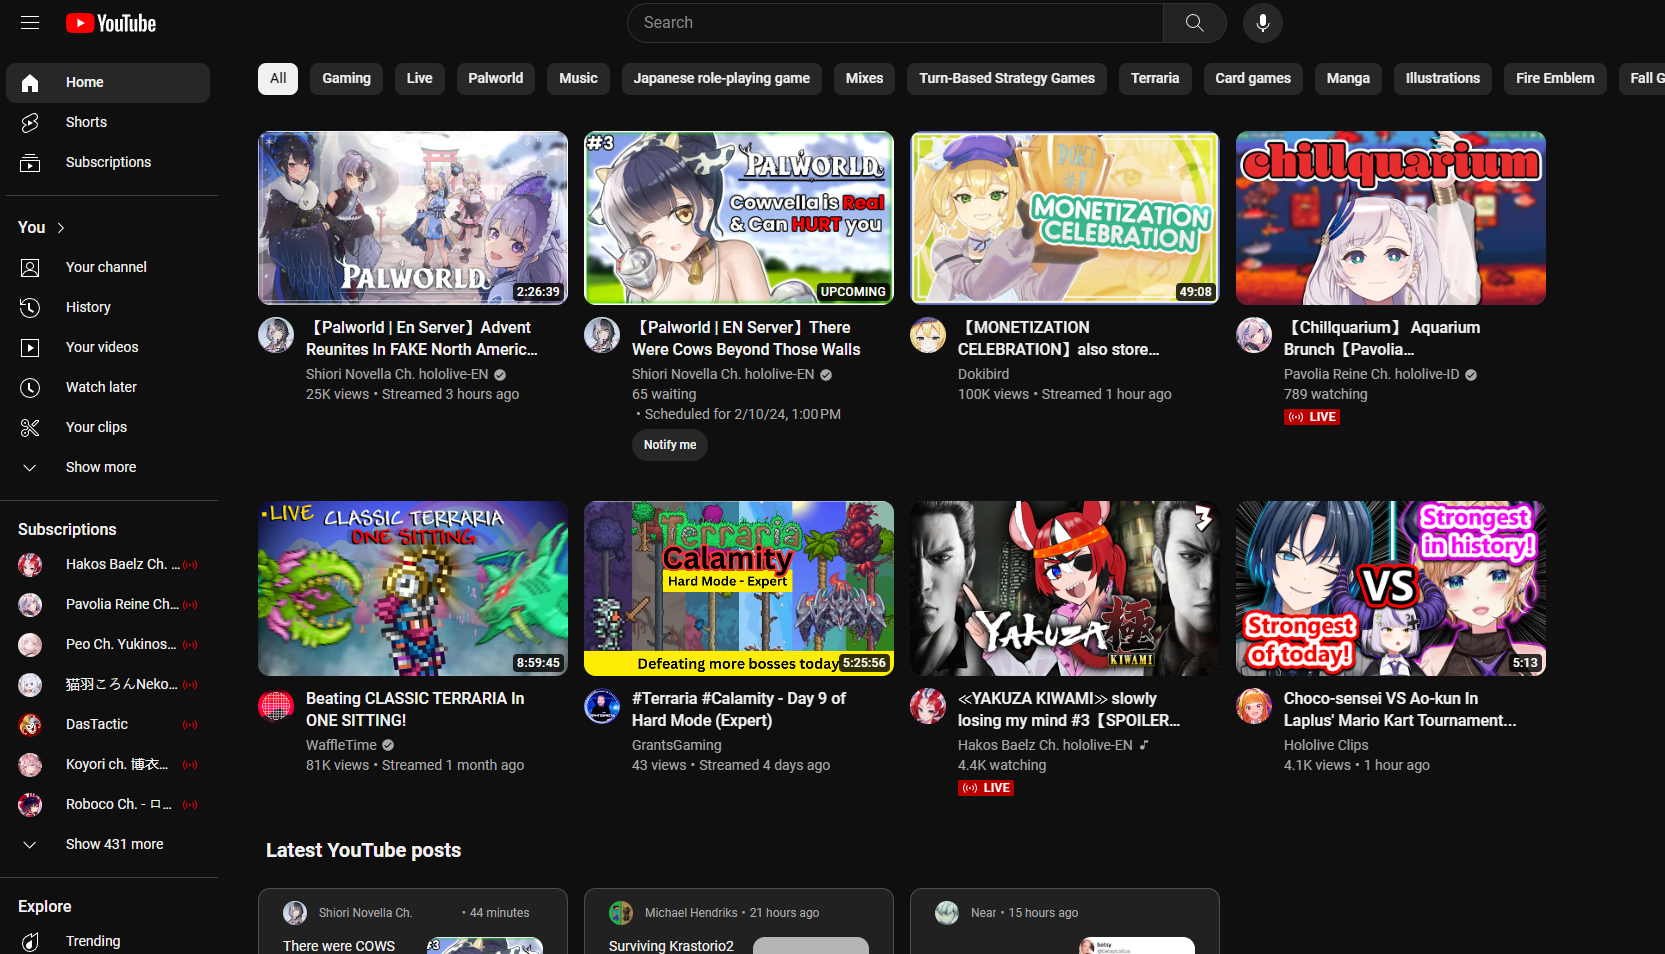Click the YouTube logo

111,23
